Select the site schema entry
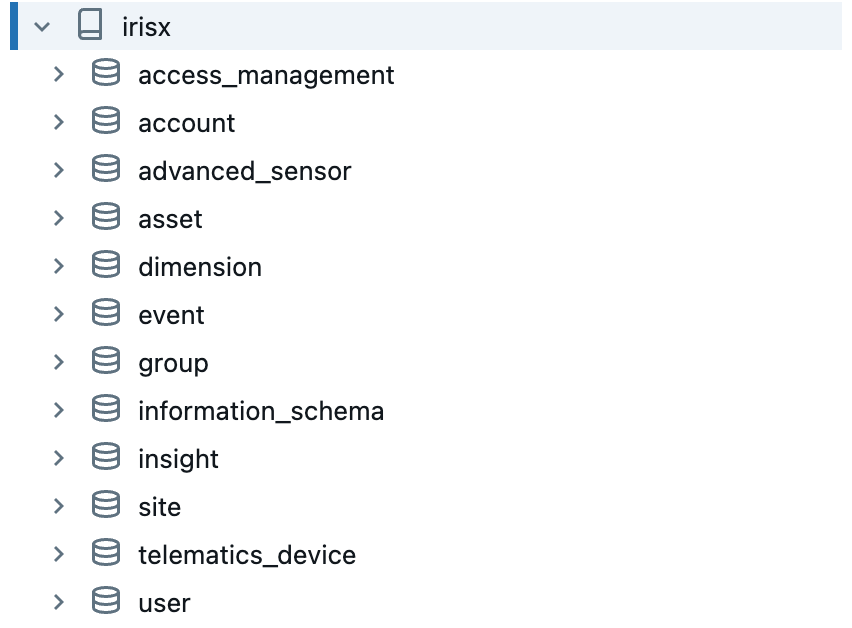This screenshot has height=628, width=852. click(x=159, y=506)
